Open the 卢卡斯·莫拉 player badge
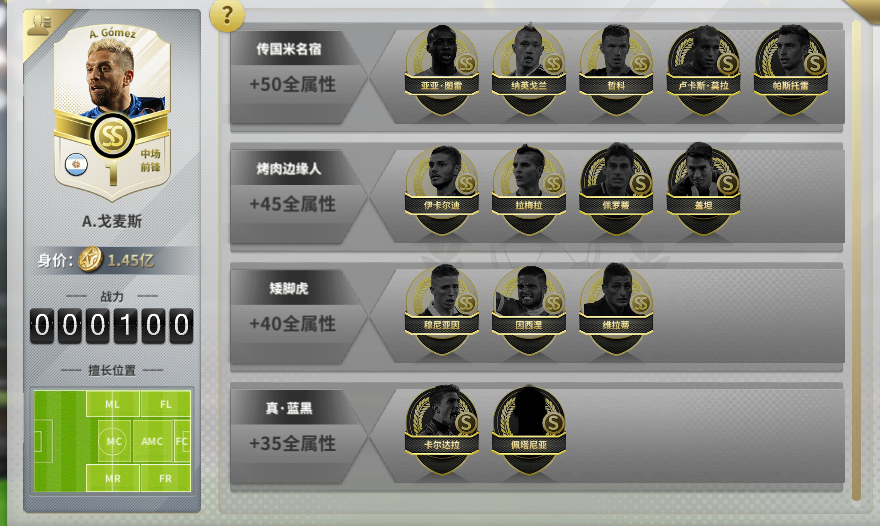The width and height of the screenshot is (880, 526). (x=703, y=70)
